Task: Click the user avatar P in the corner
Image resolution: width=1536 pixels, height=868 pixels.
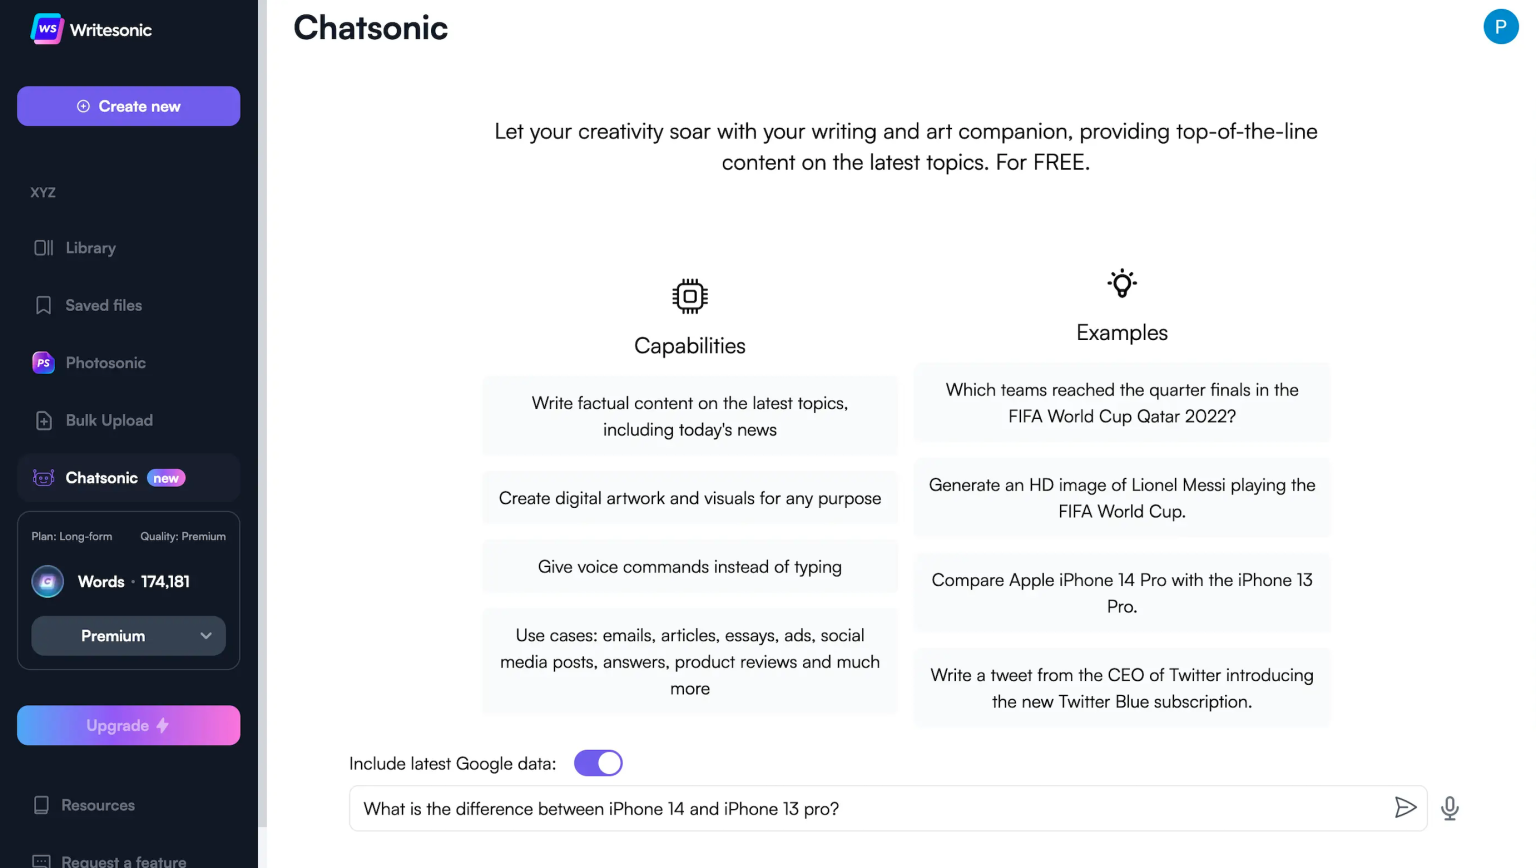Action: click(1501, 27)
